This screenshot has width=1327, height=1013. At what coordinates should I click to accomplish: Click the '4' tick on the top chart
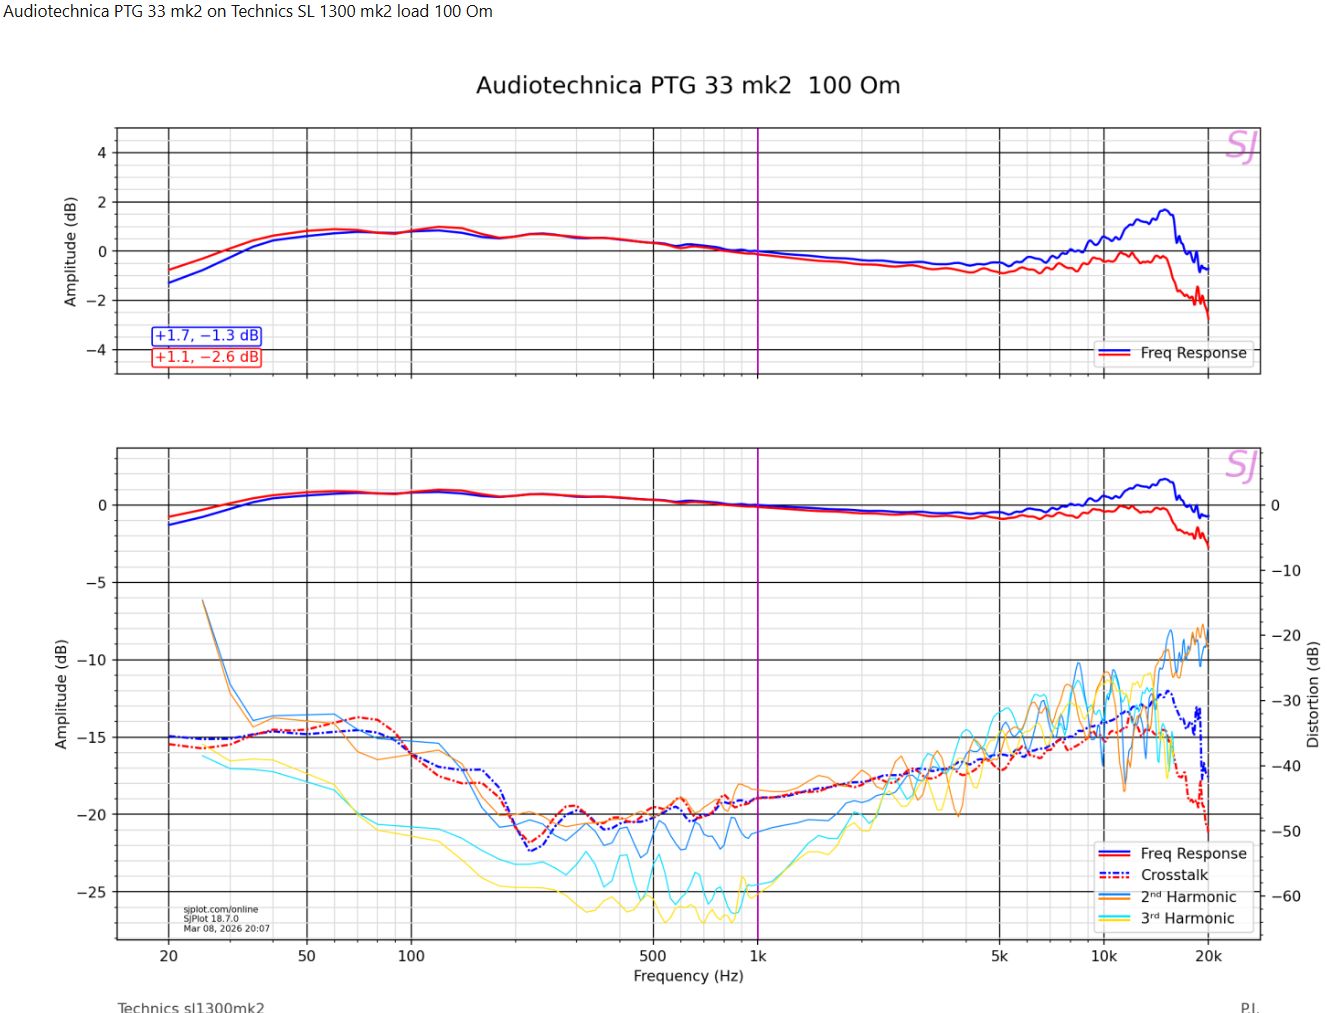(102, 153)
